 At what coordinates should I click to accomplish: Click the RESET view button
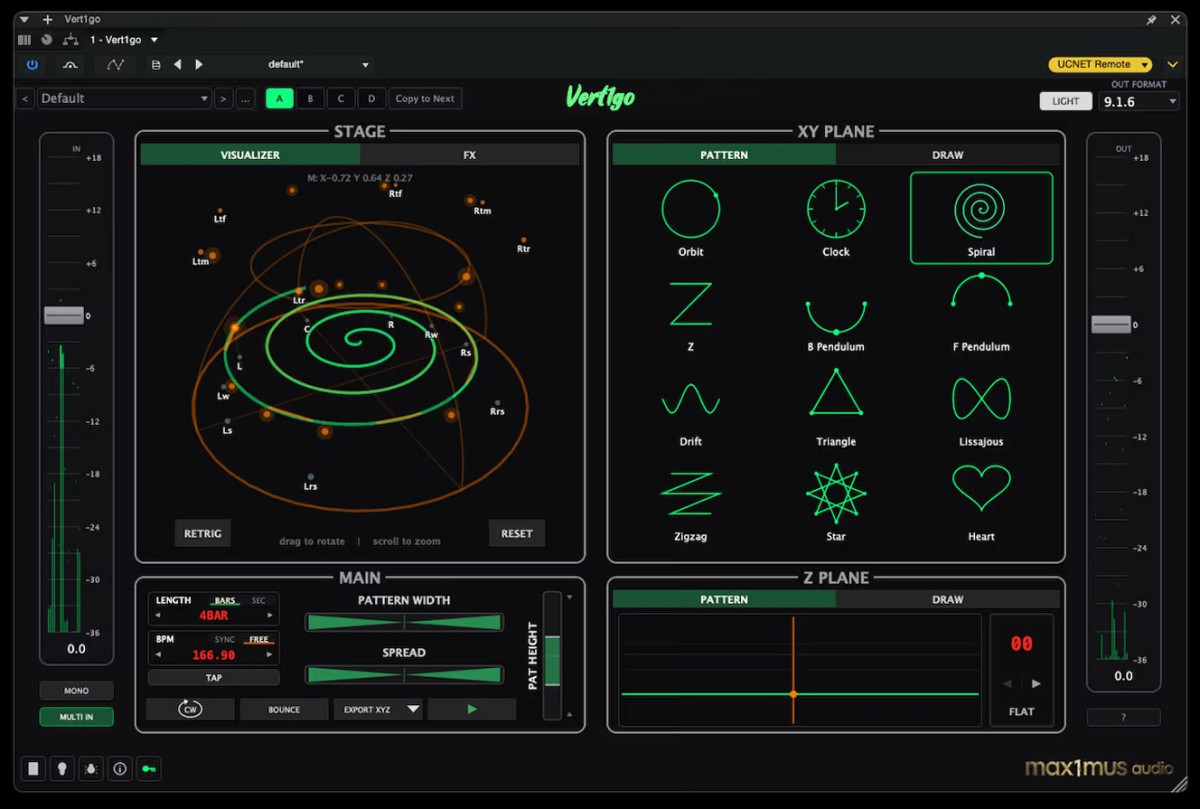point(517,533)
